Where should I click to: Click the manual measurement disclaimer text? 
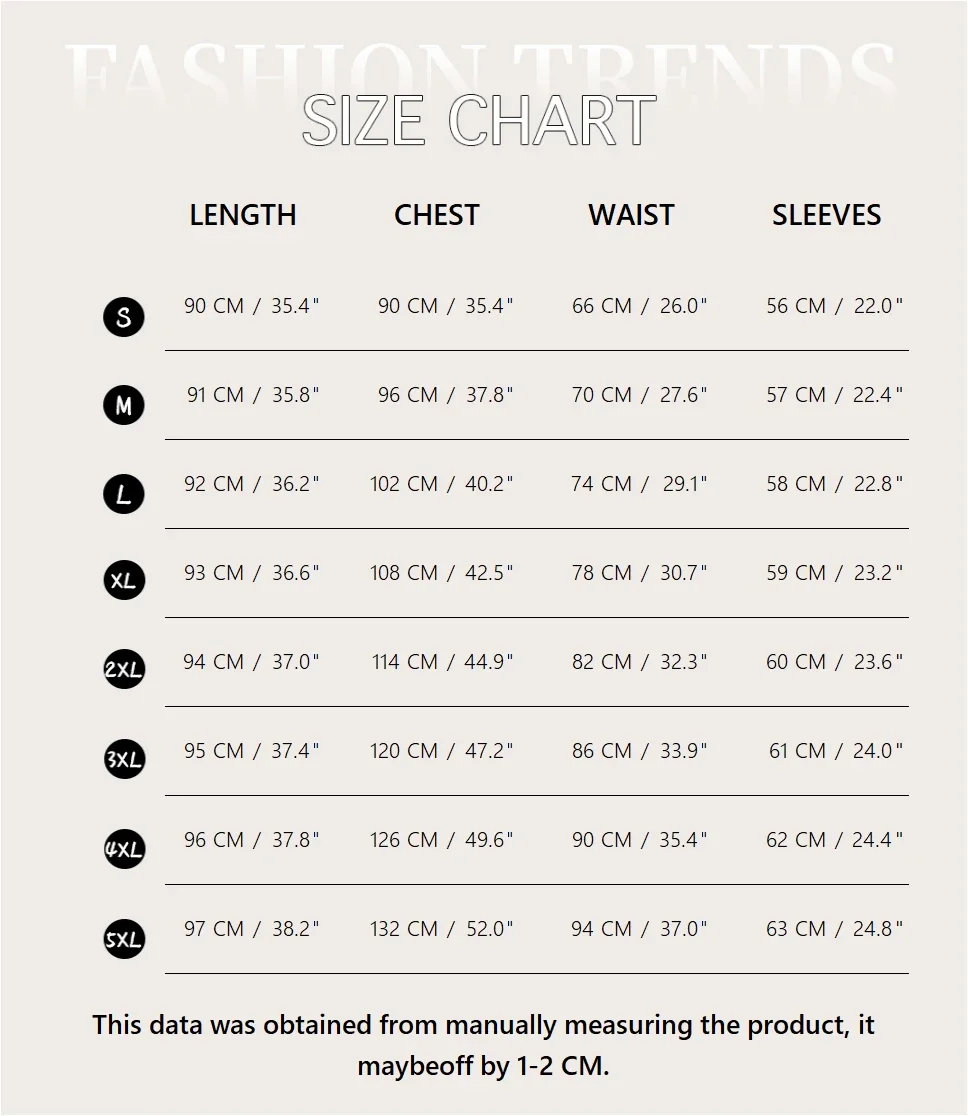pyautogui.click(x=484, y=1045)
